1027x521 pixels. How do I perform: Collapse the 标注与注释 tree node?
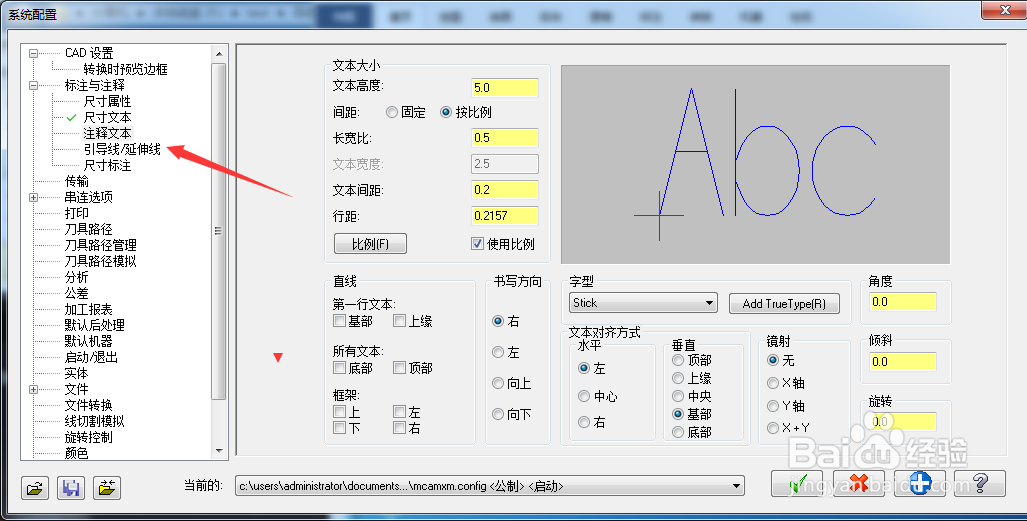(33, 85)
